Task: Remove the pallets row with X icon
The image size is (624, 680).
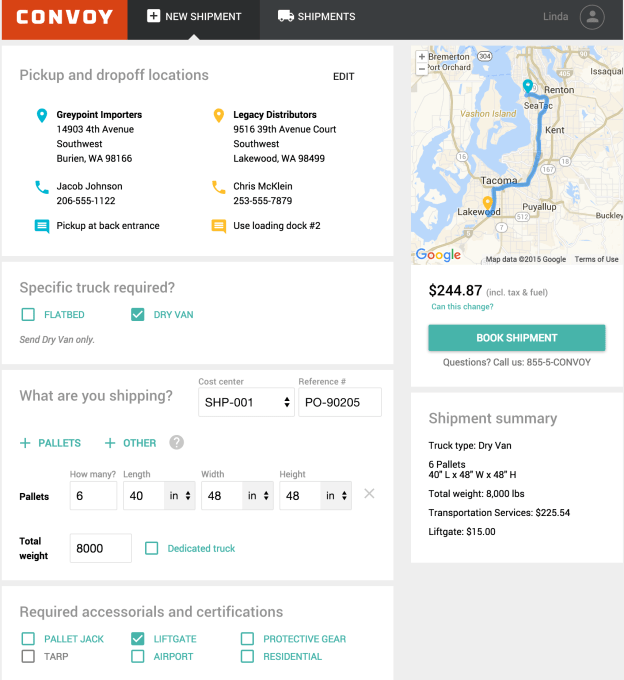Action: pyautogui.click(x=369, y=494)
